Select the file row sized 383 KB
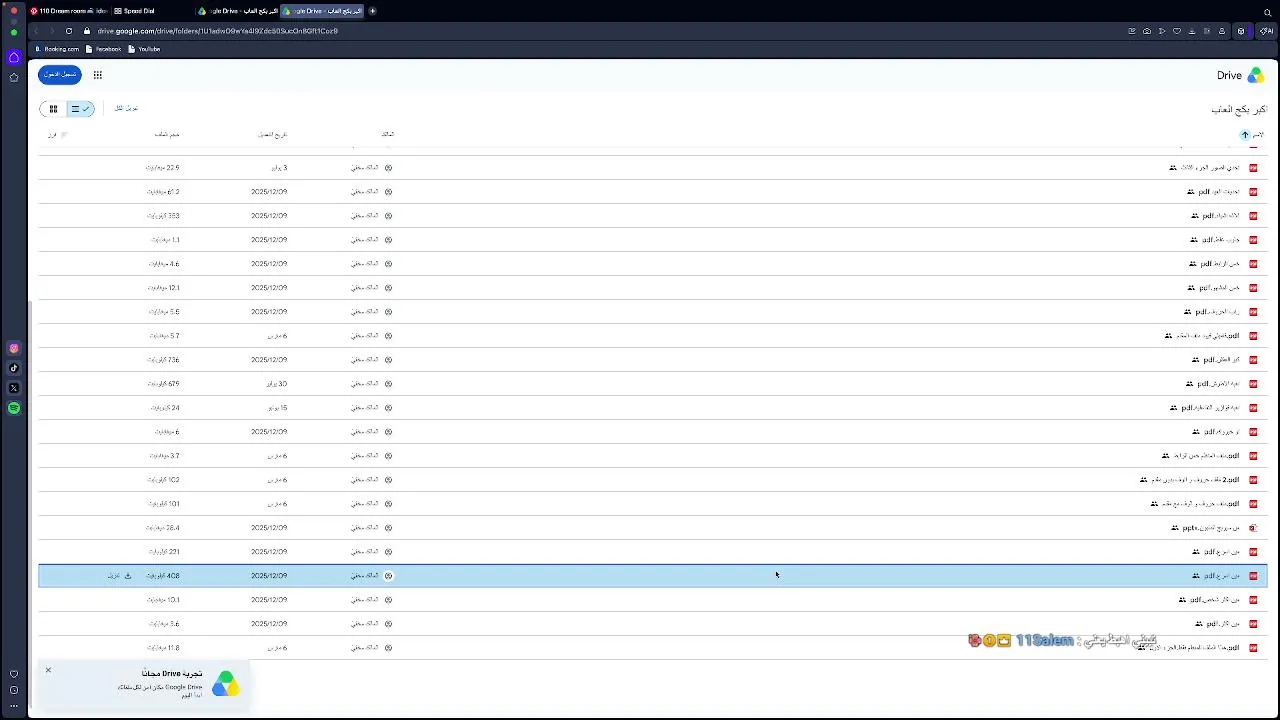Viewport: 1280px width, 720px height. (653, 216)
